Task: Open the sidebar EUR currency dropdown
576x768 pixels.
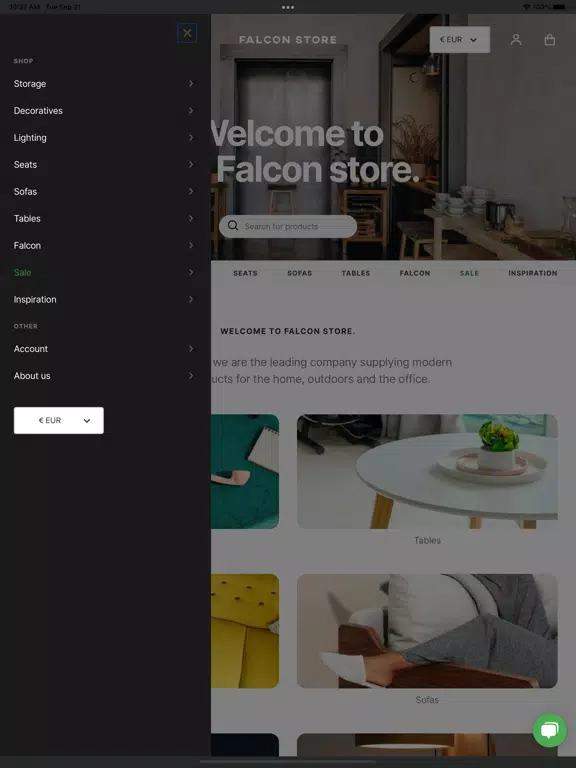Action: click(x=59, y=420)
